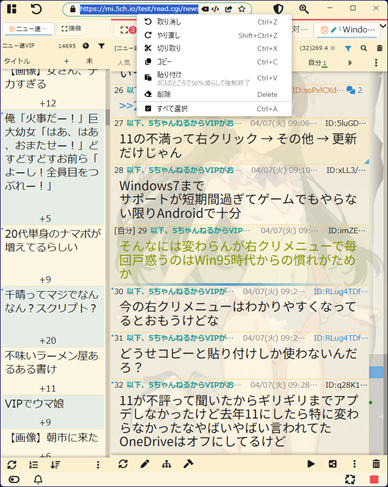Choose コピー (Copy) in context menu
The width and height of the screenshot is (388, 487).
click(x=214, y=62)
